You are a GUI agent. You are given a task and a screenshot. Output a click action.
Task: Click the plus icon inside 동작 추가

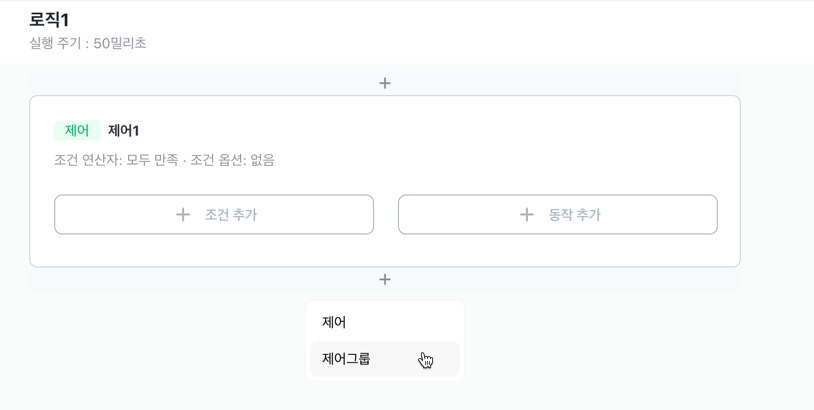[526, 214]
